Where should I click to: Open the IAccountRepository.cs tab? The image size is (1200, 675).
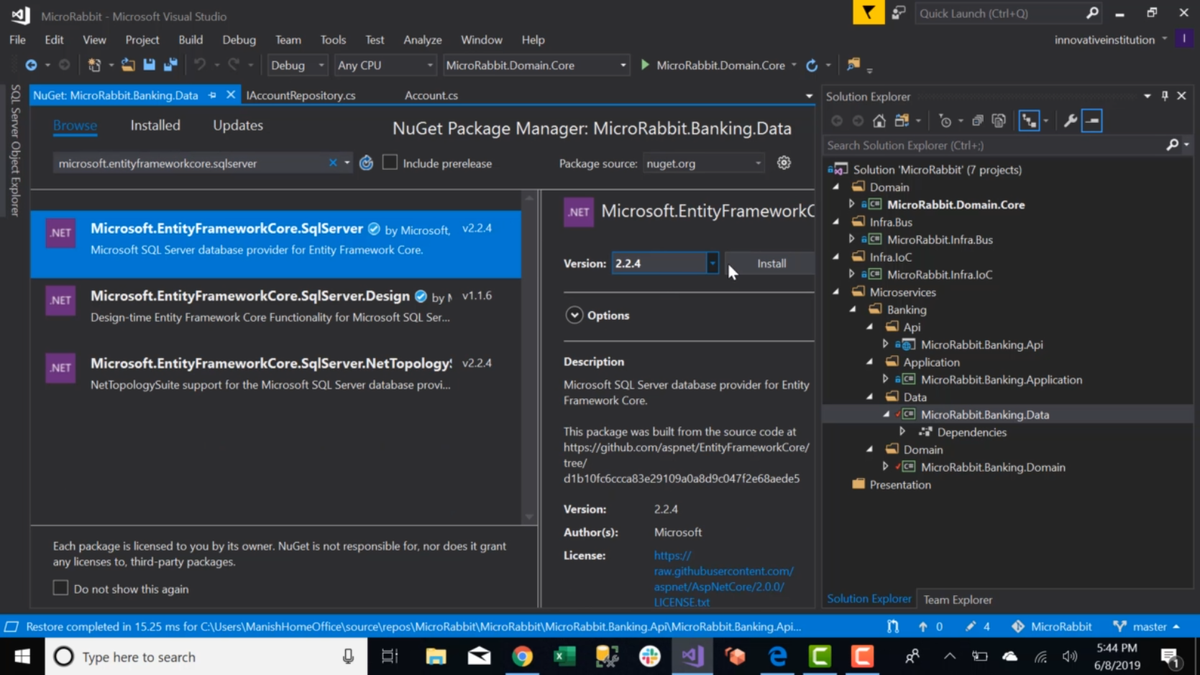[301, 95]
